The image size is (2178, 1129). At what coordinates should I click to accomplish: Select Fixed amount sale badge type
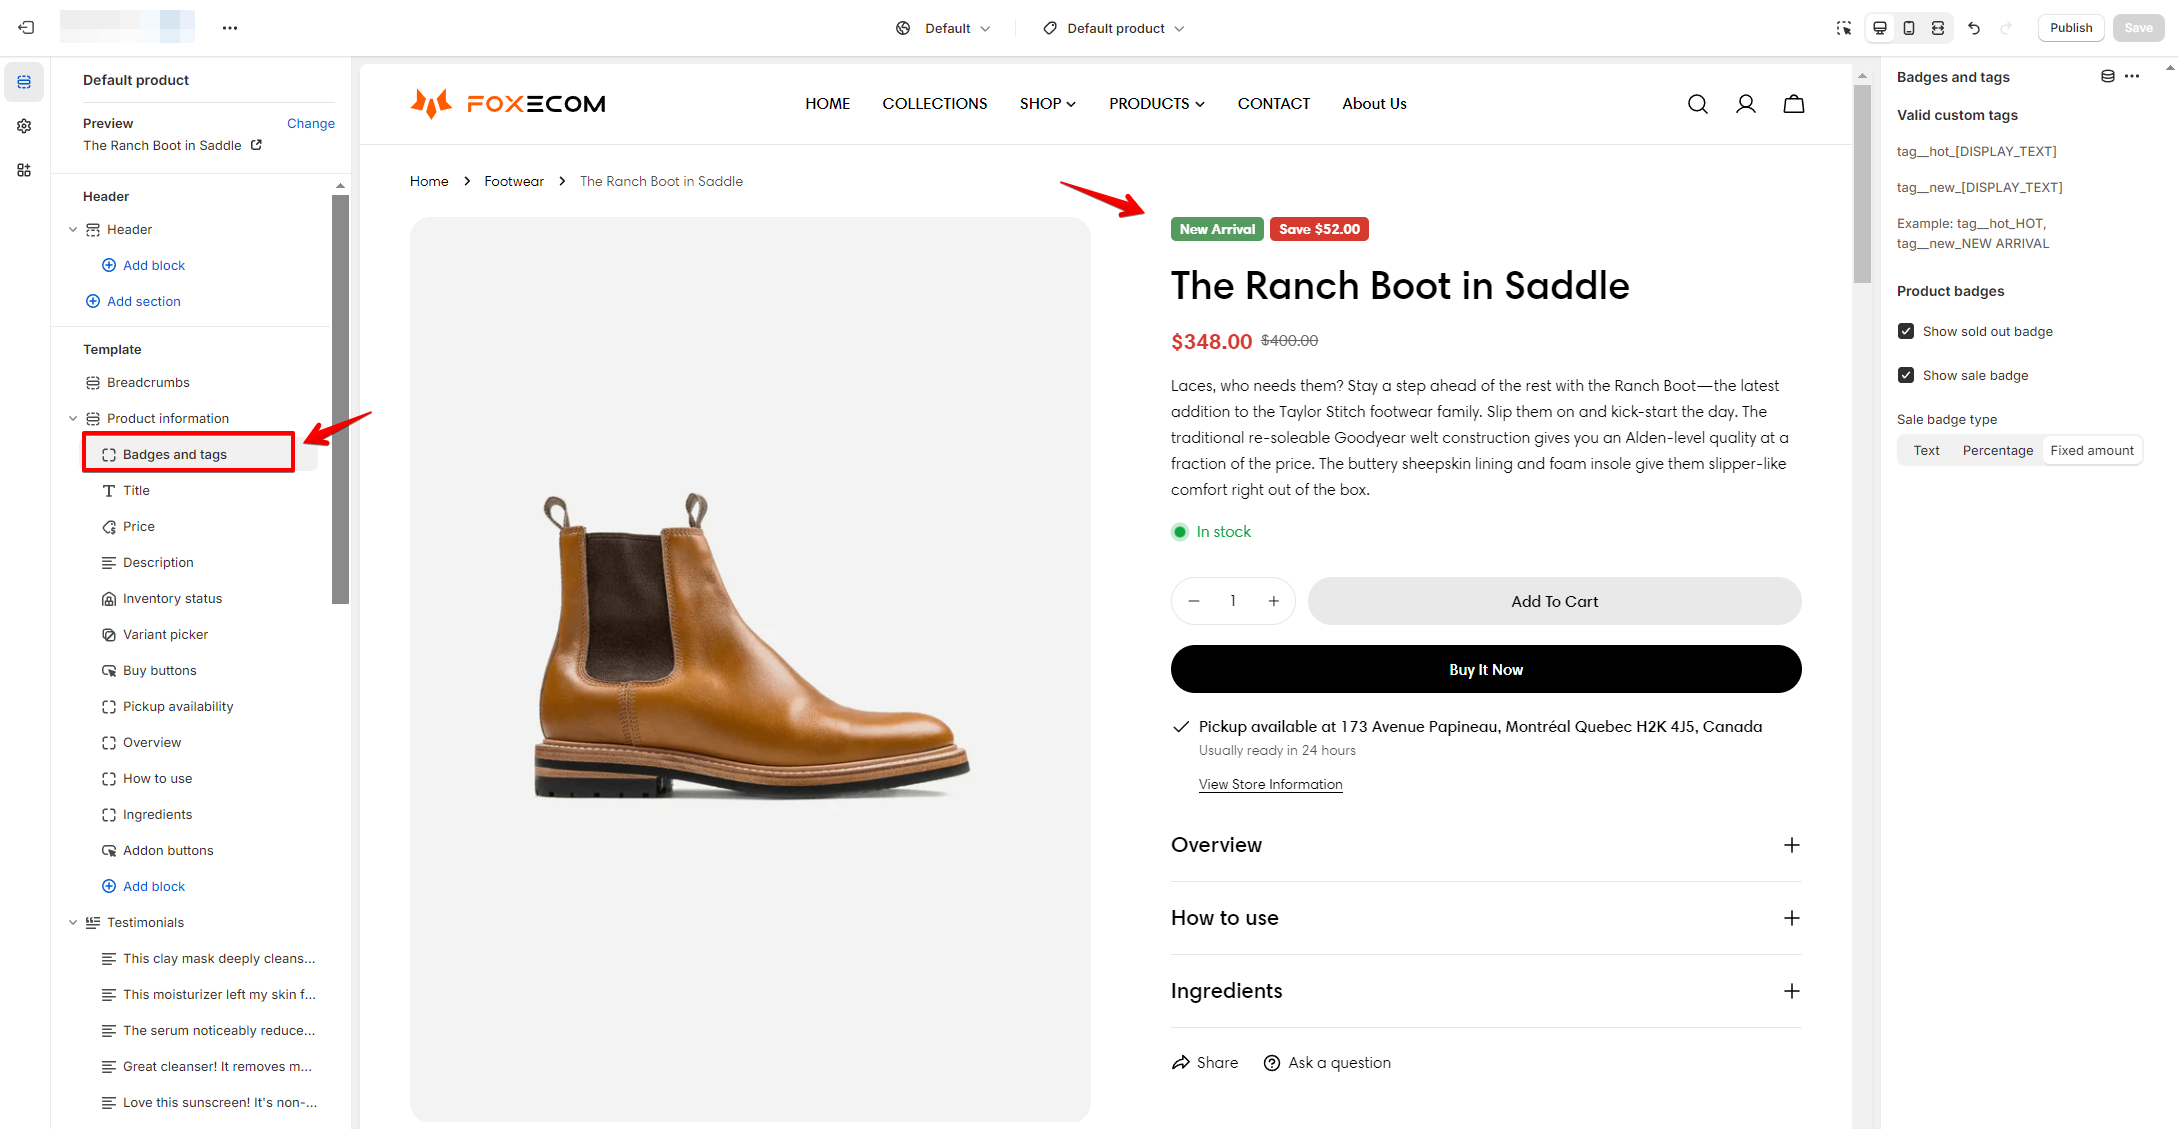[2091, 451]
